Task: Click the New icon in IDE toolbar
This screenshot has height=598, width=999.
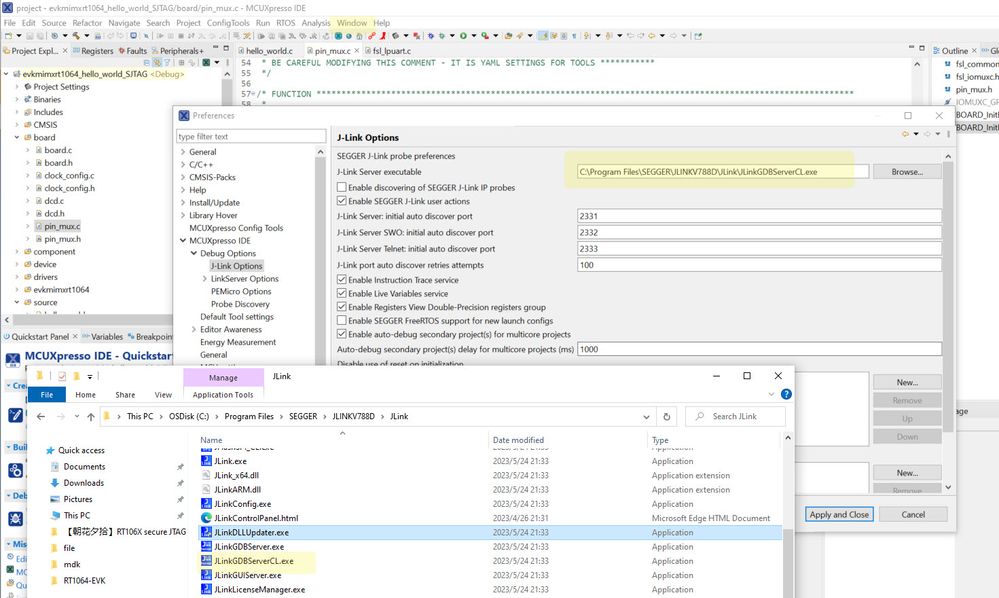Action: tap(9, 36)
